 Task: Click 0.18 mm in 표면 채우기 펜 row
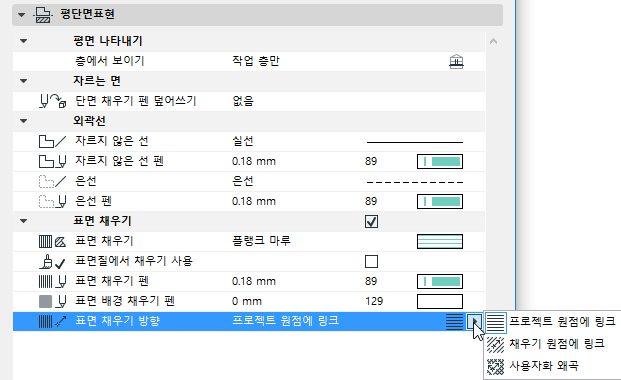pyautogui.click(x=254, y=281)
